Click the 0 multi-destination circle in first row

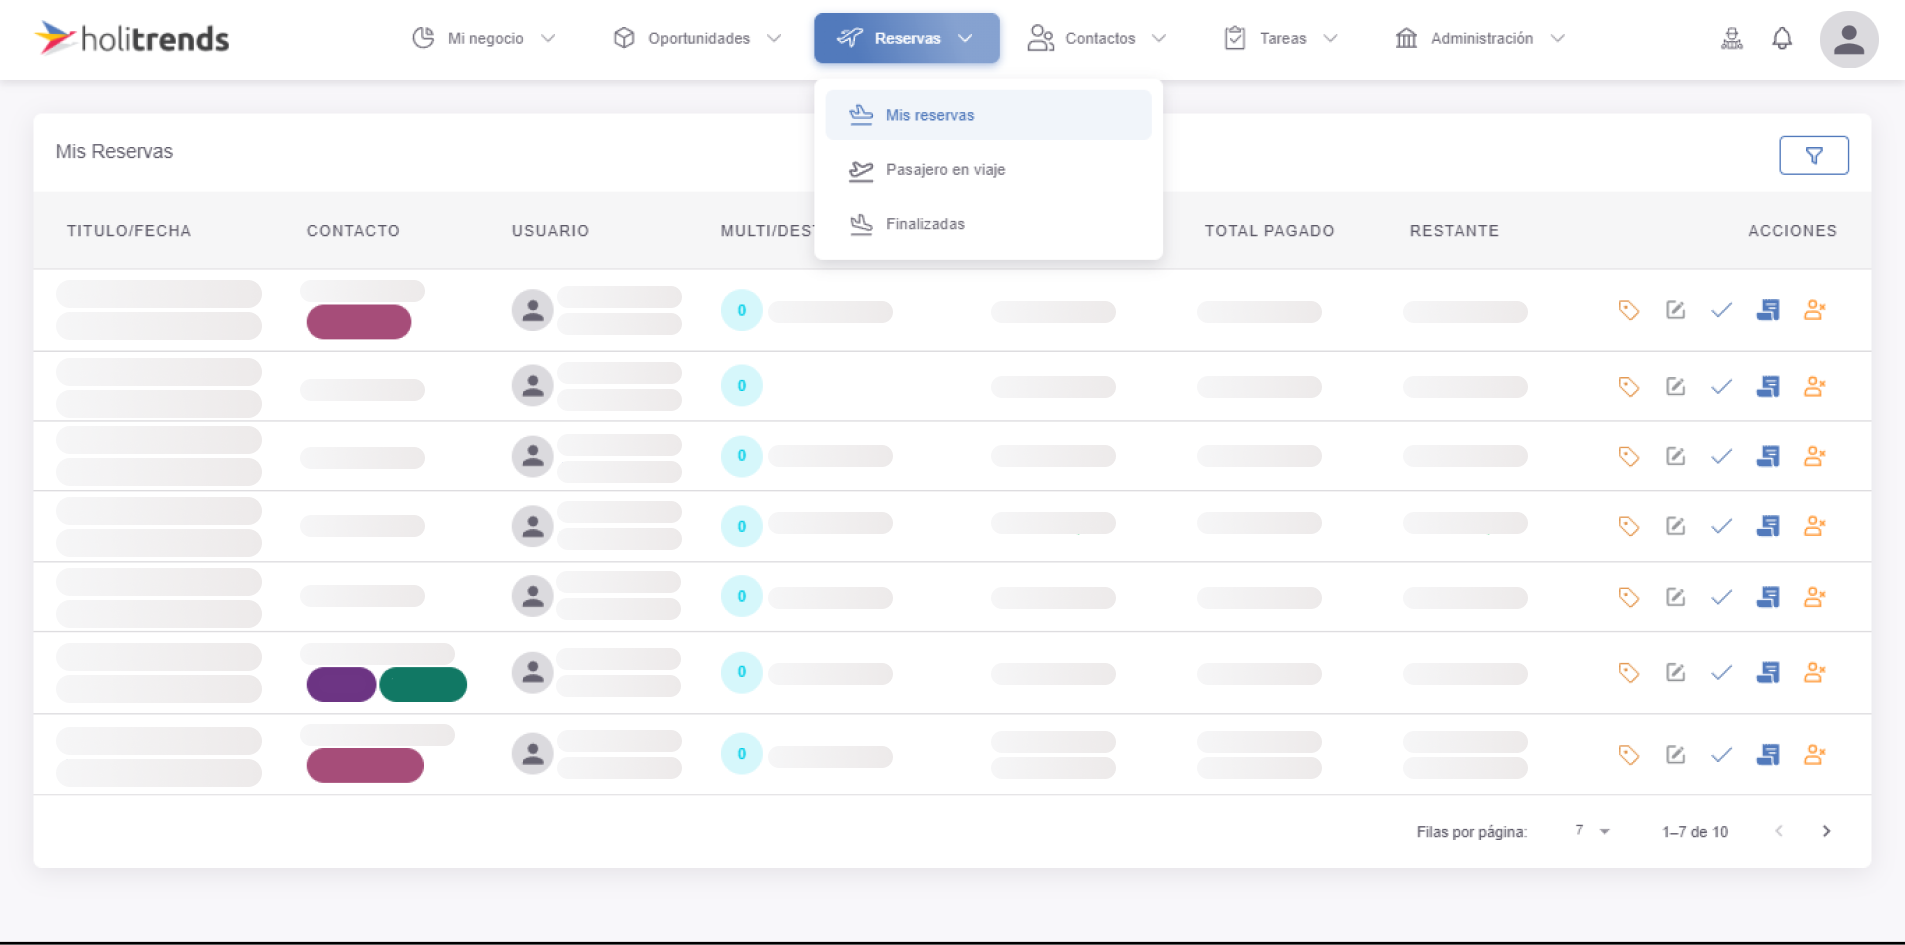pyautogui.click(x=742, y=310)
